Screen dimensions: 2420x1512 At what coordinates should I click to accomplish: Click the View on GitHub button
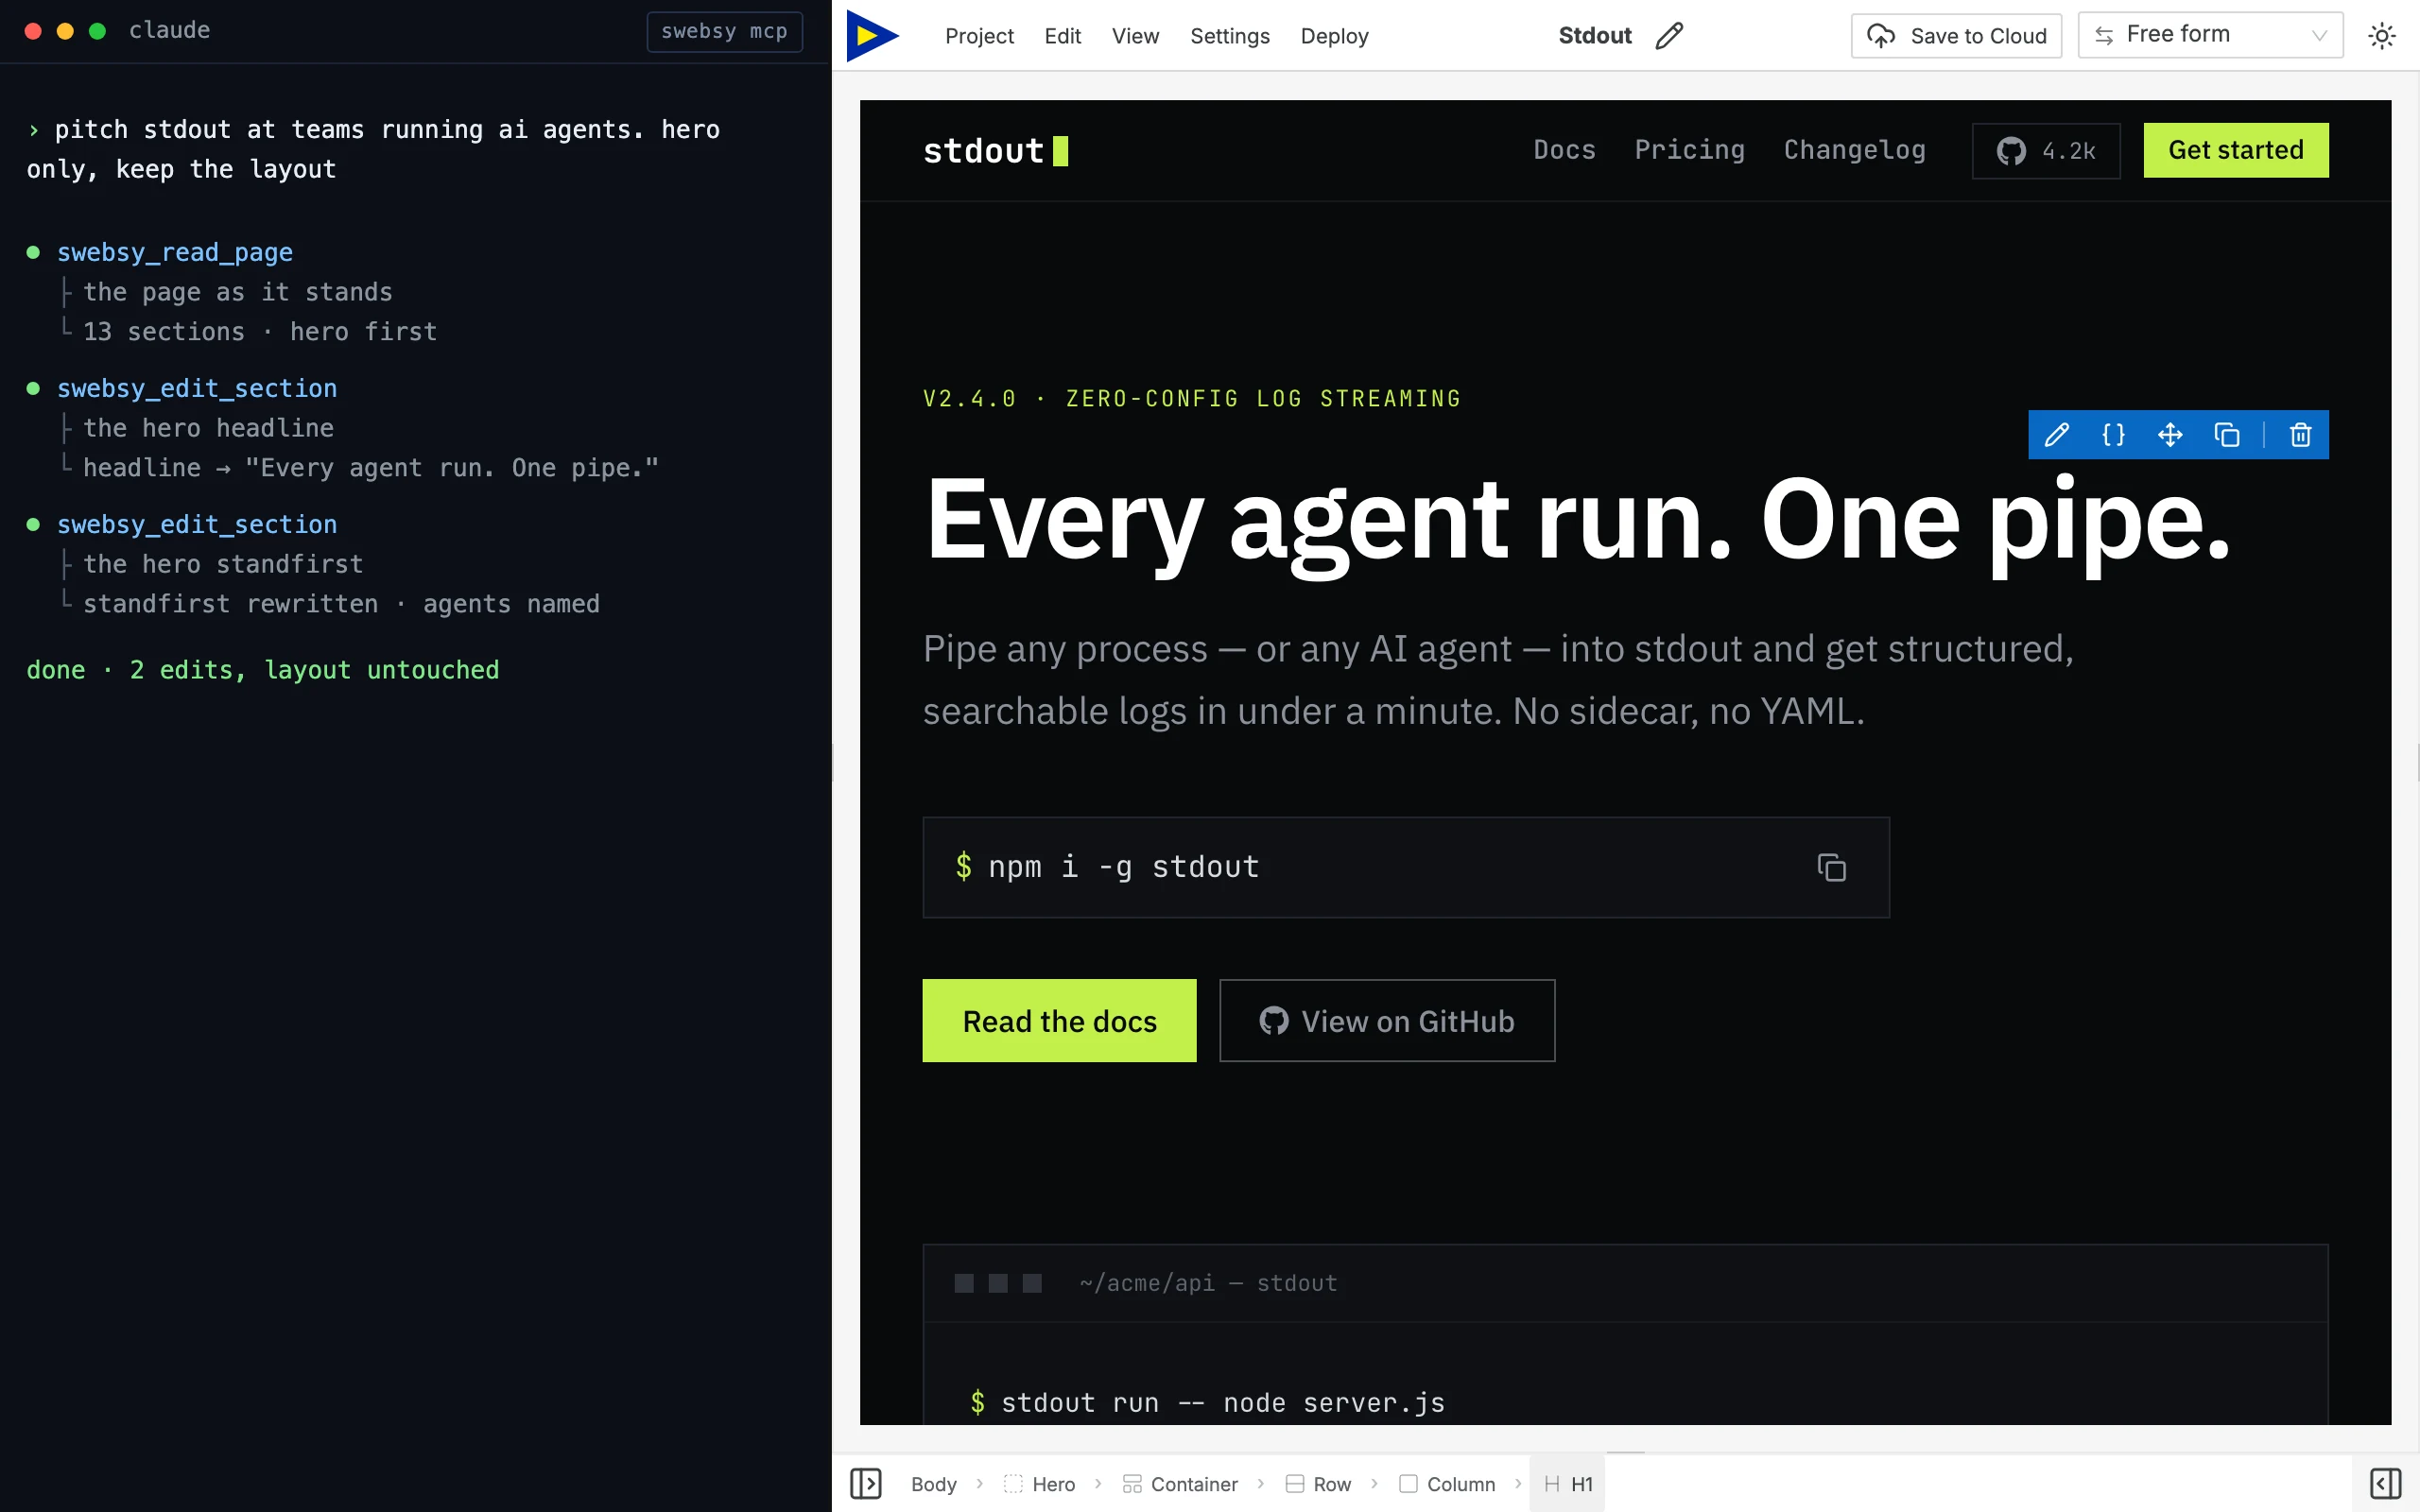[1387, 1020]
